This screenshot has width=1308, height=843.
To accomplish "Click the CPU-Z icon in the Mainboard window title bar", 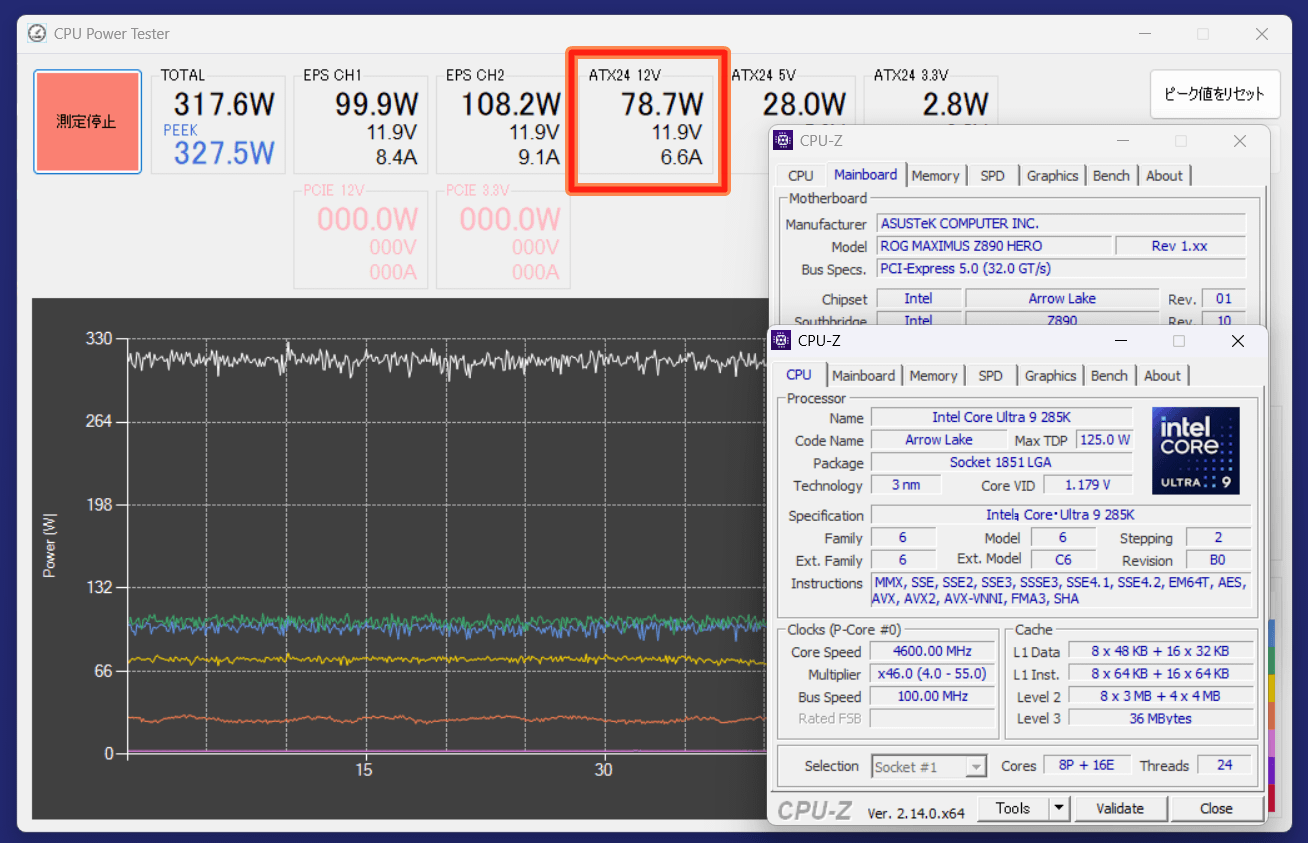I will pos(784,141).
